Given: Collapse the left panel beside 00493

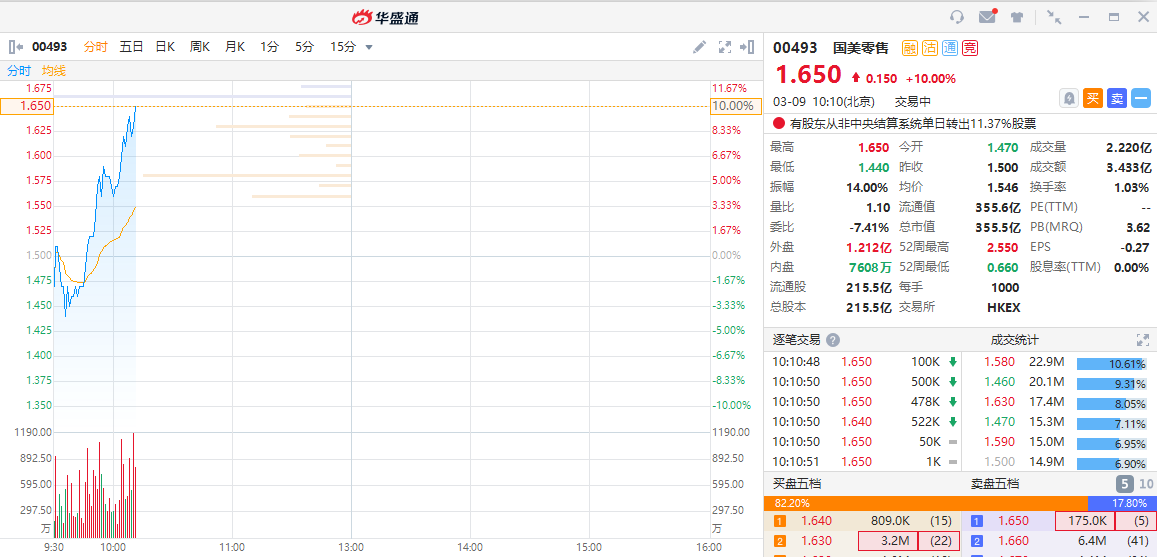Looking at the screenshot, I should click(15, 47).
